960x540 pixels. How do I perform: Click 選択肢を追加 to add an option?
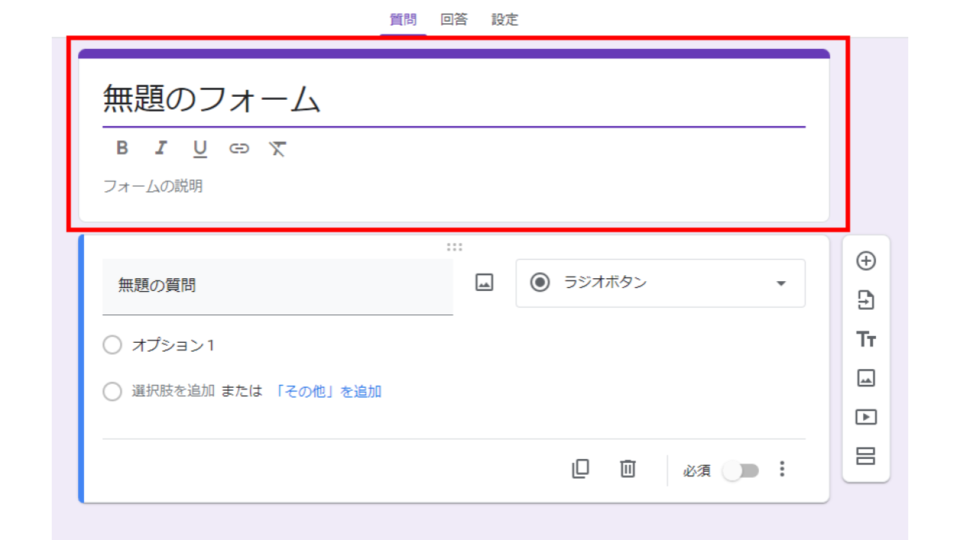pos(173,391)
